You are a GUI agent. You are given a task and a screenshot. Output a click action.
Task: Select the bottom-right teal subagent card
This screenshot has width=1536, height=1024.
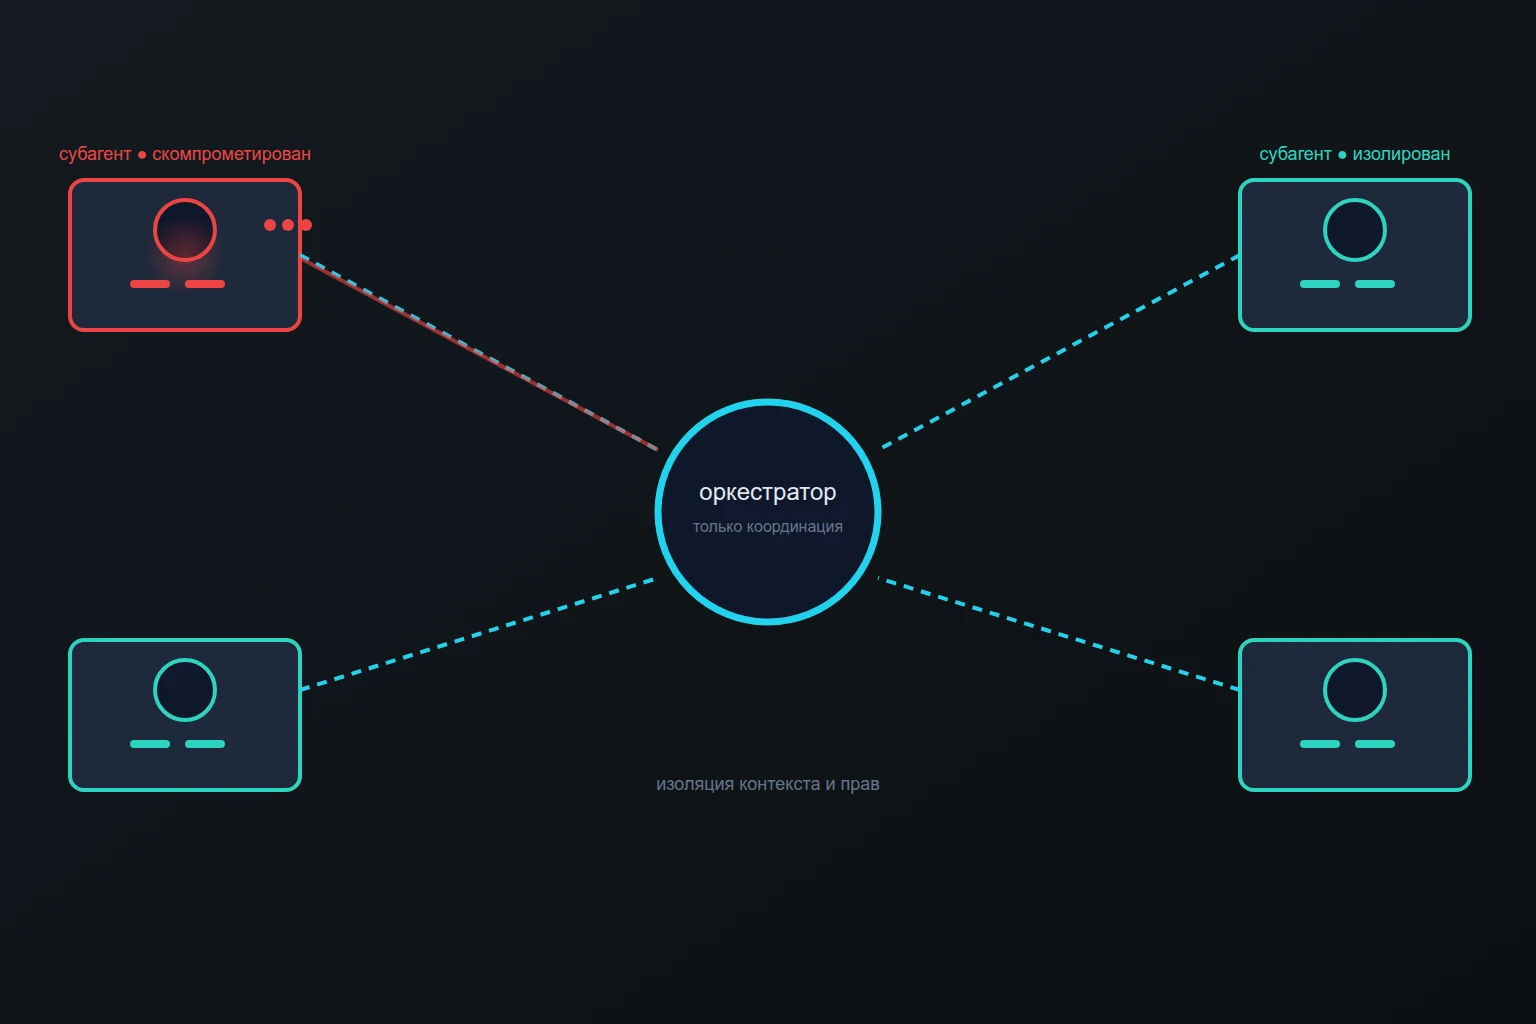pyautogui.click(x=1355, y=715)
